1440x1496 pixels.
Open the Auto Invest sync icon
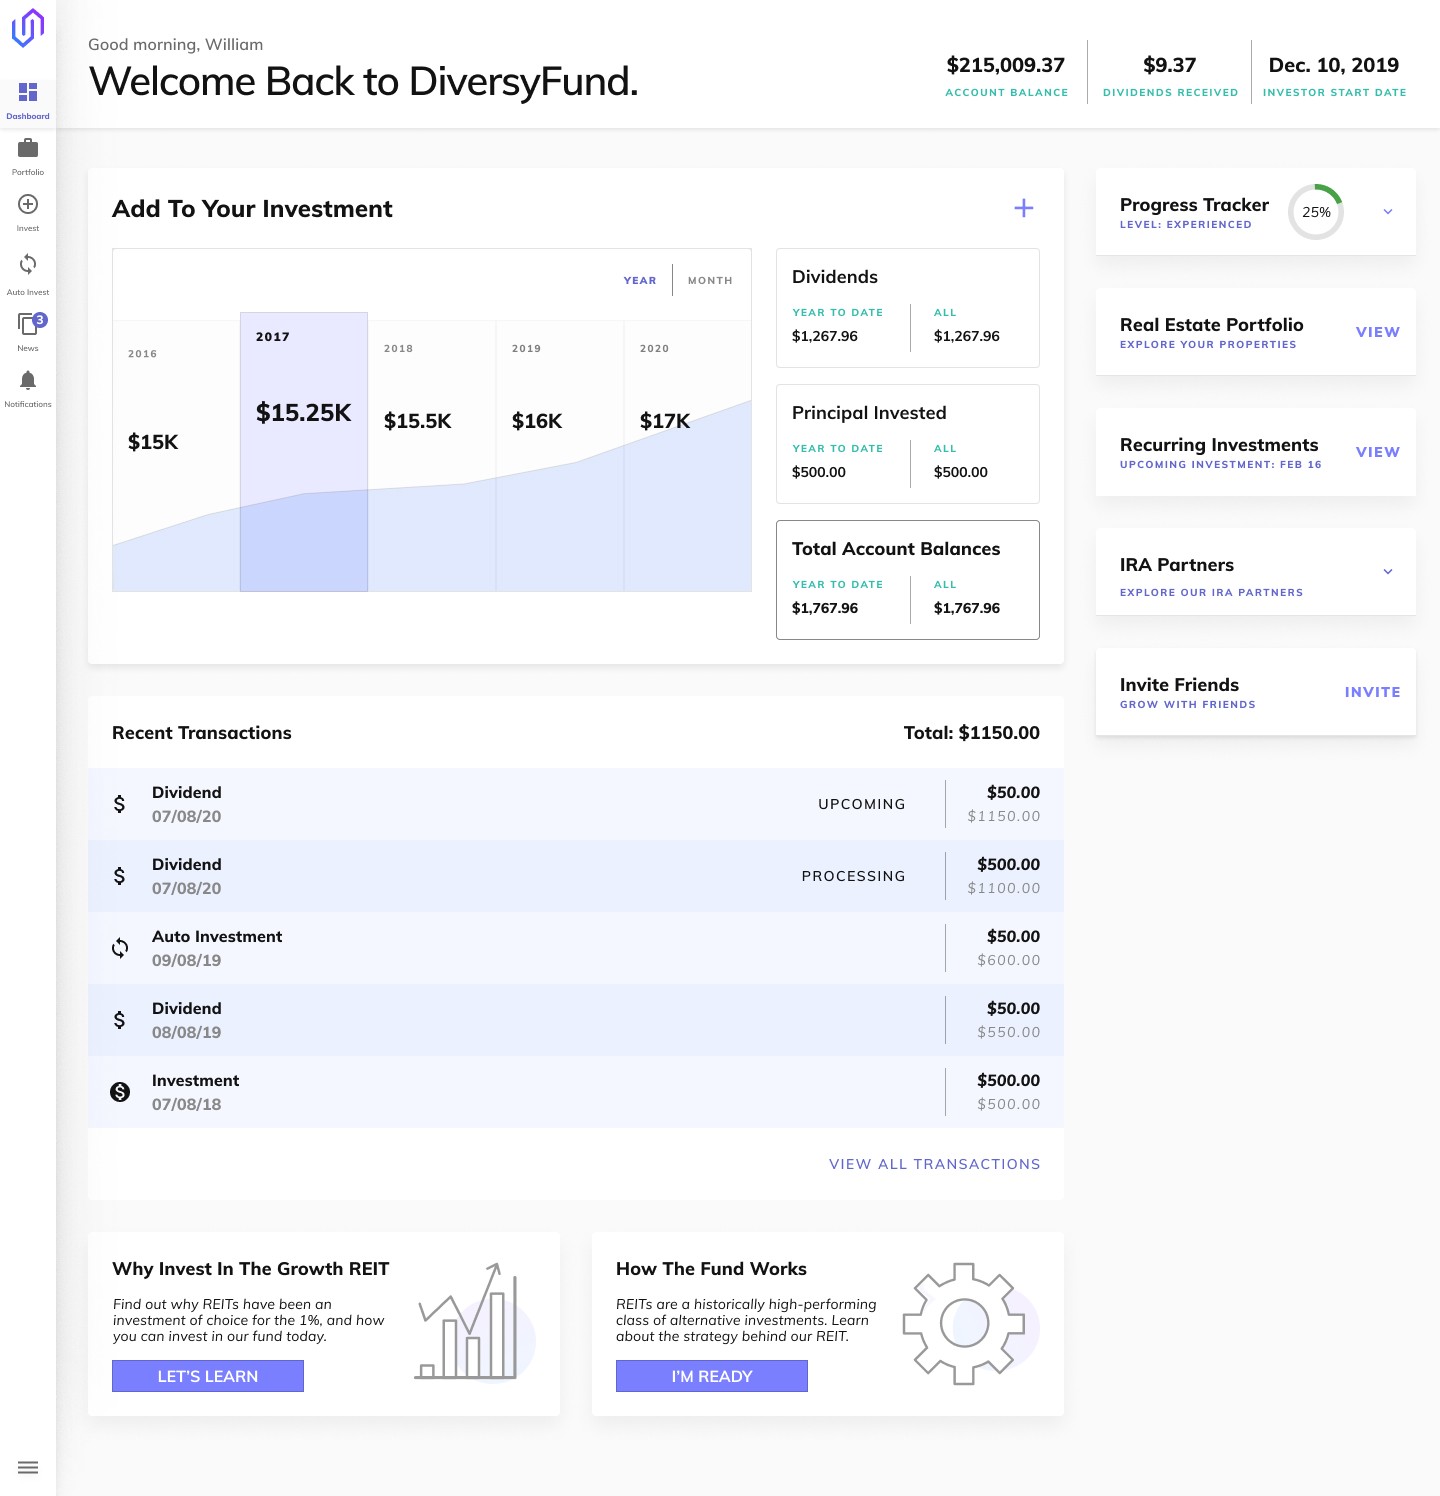[x=28, y=264]
